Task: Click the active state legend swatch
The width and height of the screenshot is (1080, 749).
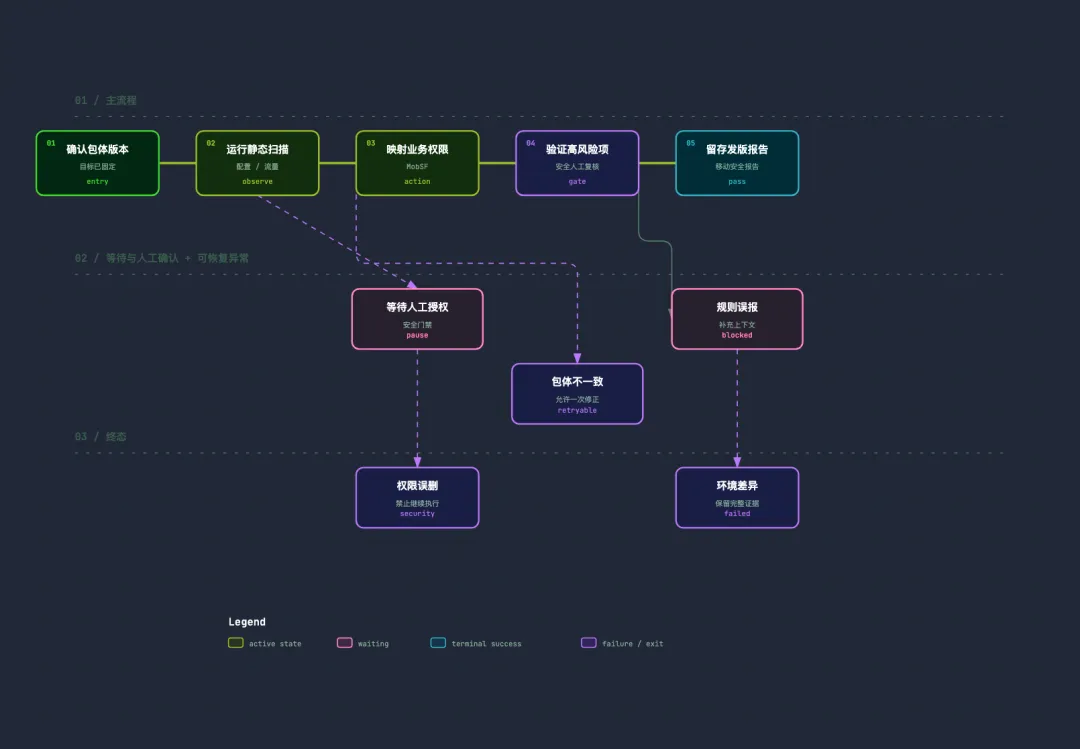Action: pyautogui.click(x=236, y=643)
